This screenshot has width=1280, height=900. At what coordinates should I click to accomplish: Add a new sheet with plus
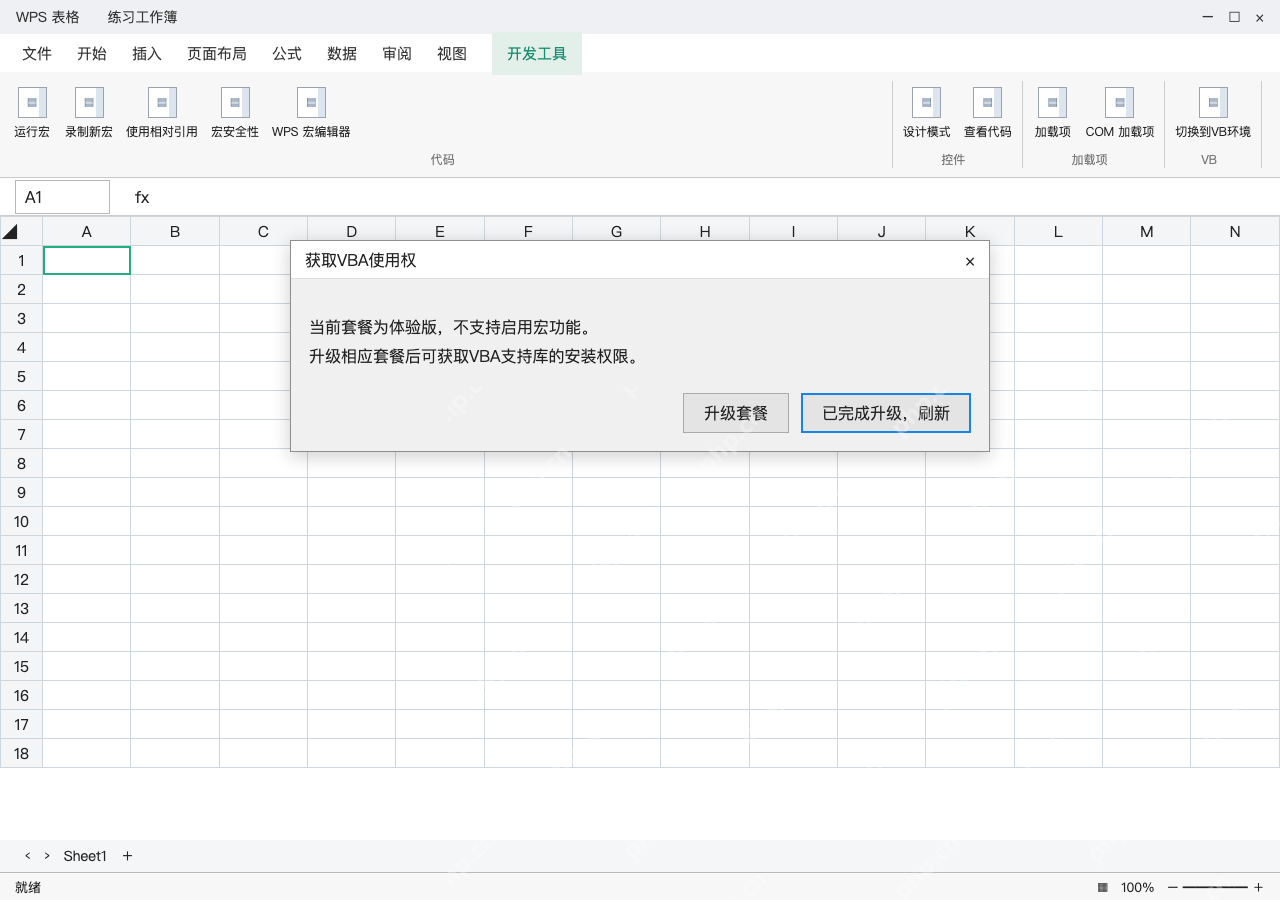click(x=127, y=856)
